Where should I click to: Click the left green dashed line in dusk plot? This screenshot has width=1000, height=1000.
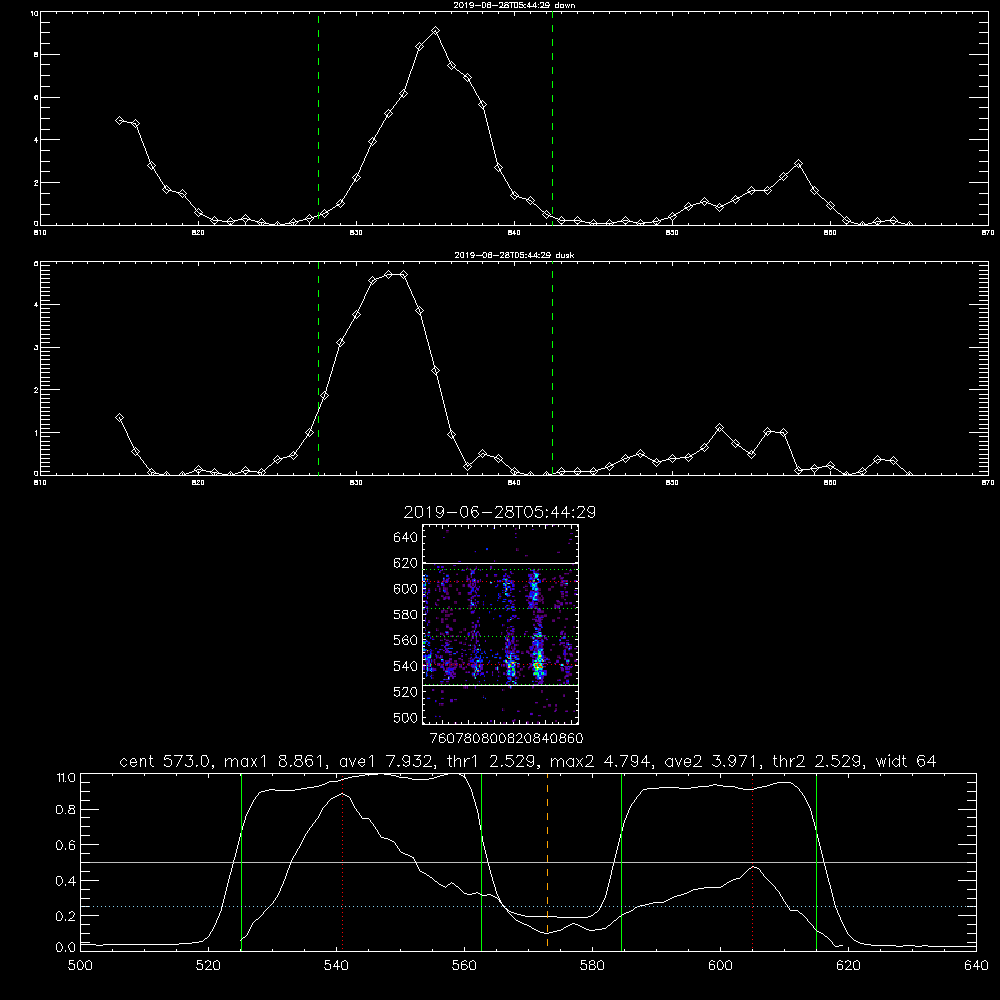pyautogui.click(x=318, y=368)
